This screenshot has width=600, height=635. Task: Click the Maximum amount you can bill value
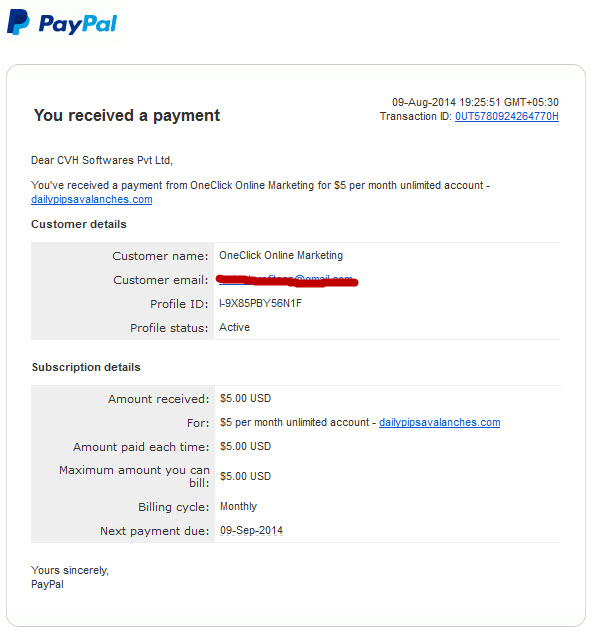[x=245, y=476]
